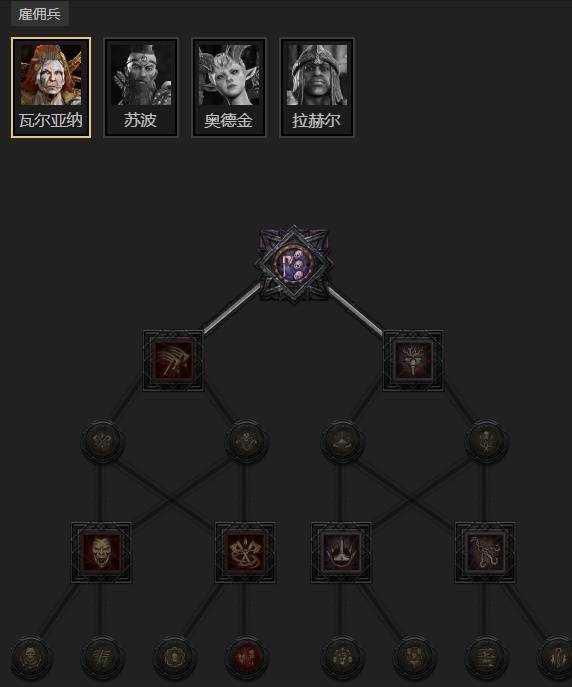Select the chain hook skill node
Screen dimensions: 572x687
485,552
